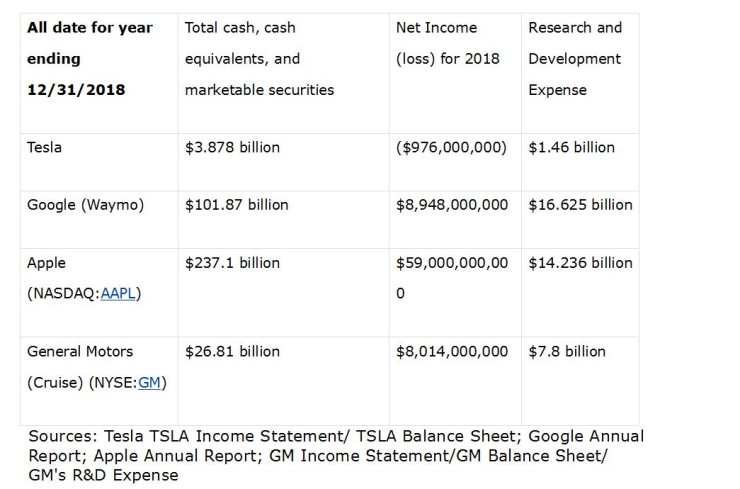This screenshot has width=740, height=489.
Task: Click the Tesla row label
Action: (44, 147)
